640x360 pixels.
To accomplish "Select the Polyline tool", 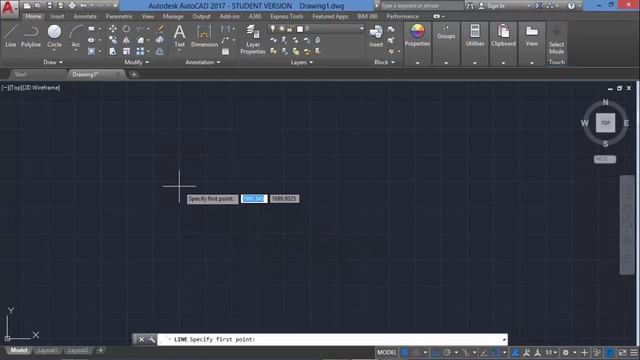I will (31, 36).
